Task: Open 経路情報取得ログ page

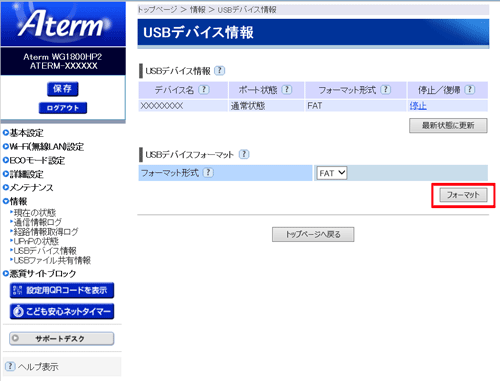Action: (x=46, y=232)
